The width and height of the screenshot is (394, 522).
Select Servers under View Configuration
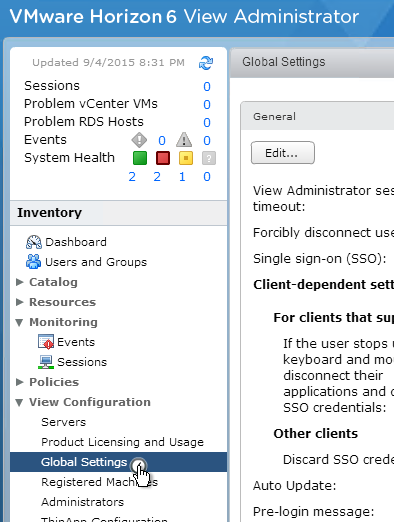click(x=63, y=422)
